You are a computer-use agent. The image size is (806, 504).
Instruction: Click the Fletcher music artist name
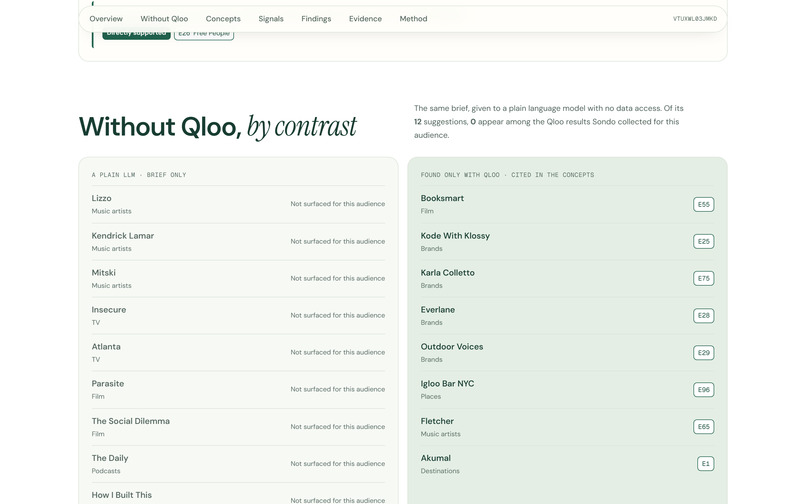point(437,421)
